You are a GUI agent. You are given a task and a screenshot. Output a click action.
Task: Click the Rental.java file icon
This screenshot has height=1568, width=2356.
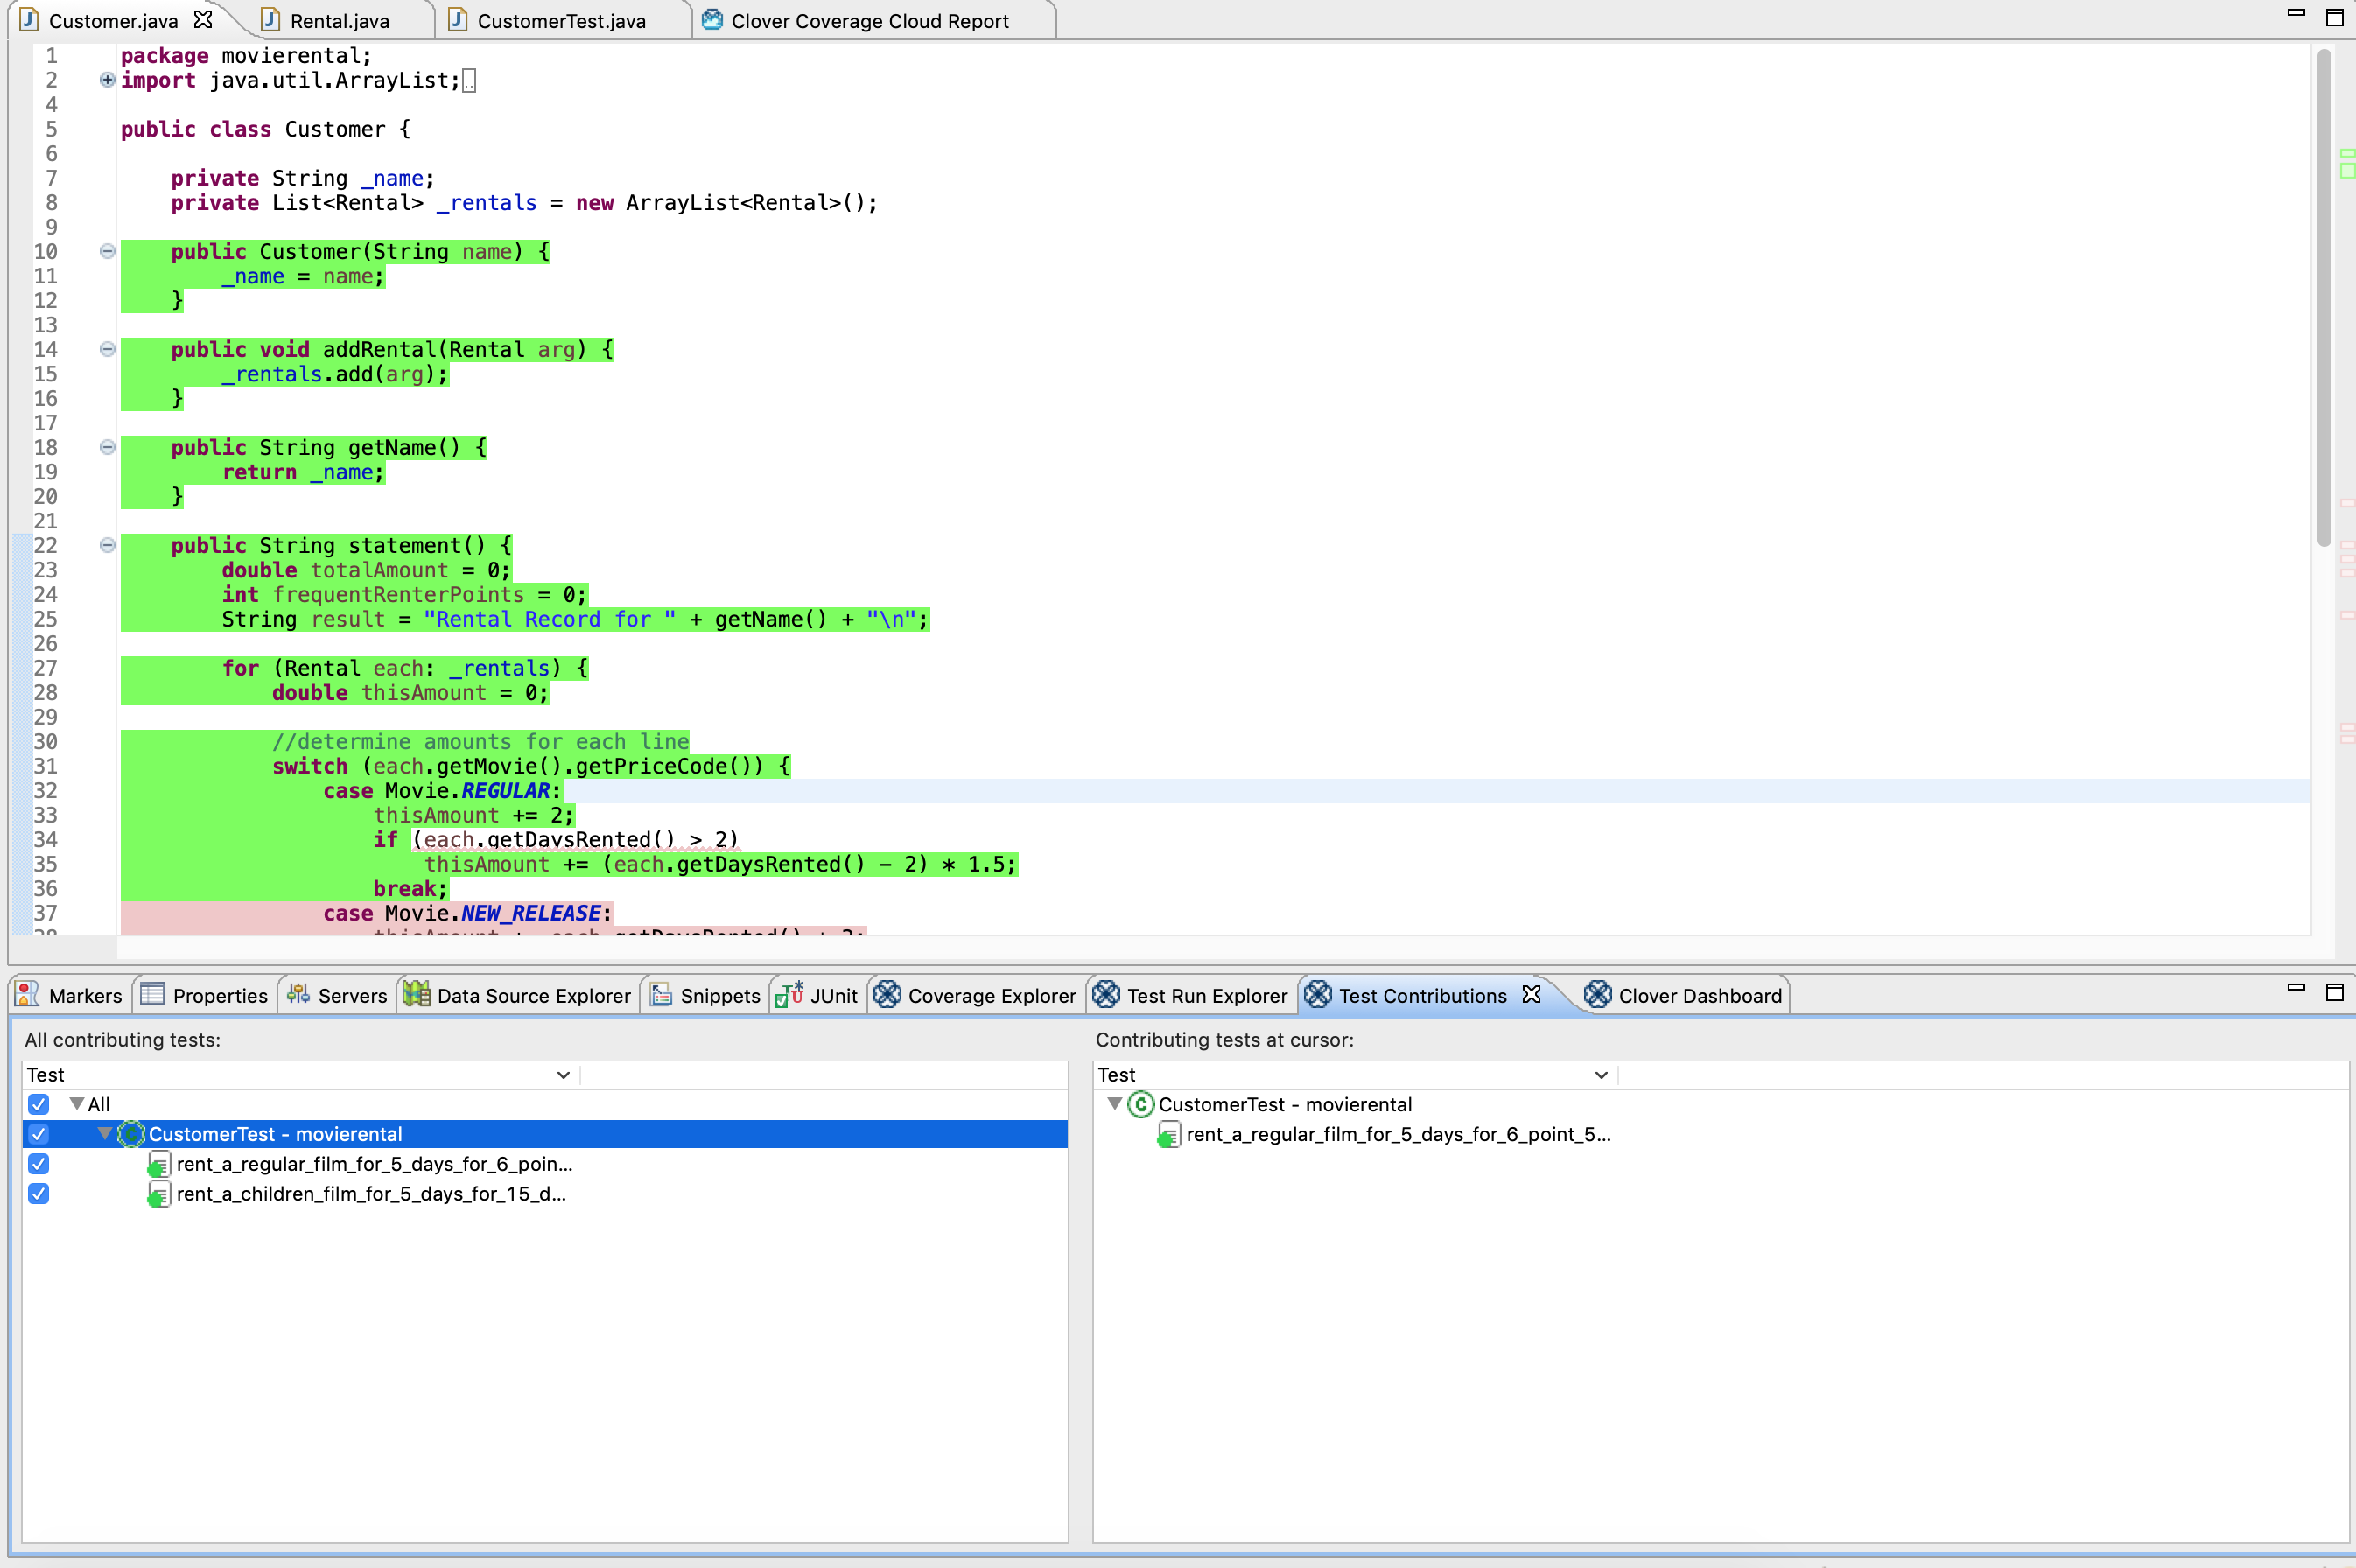(x=270, y=20)
